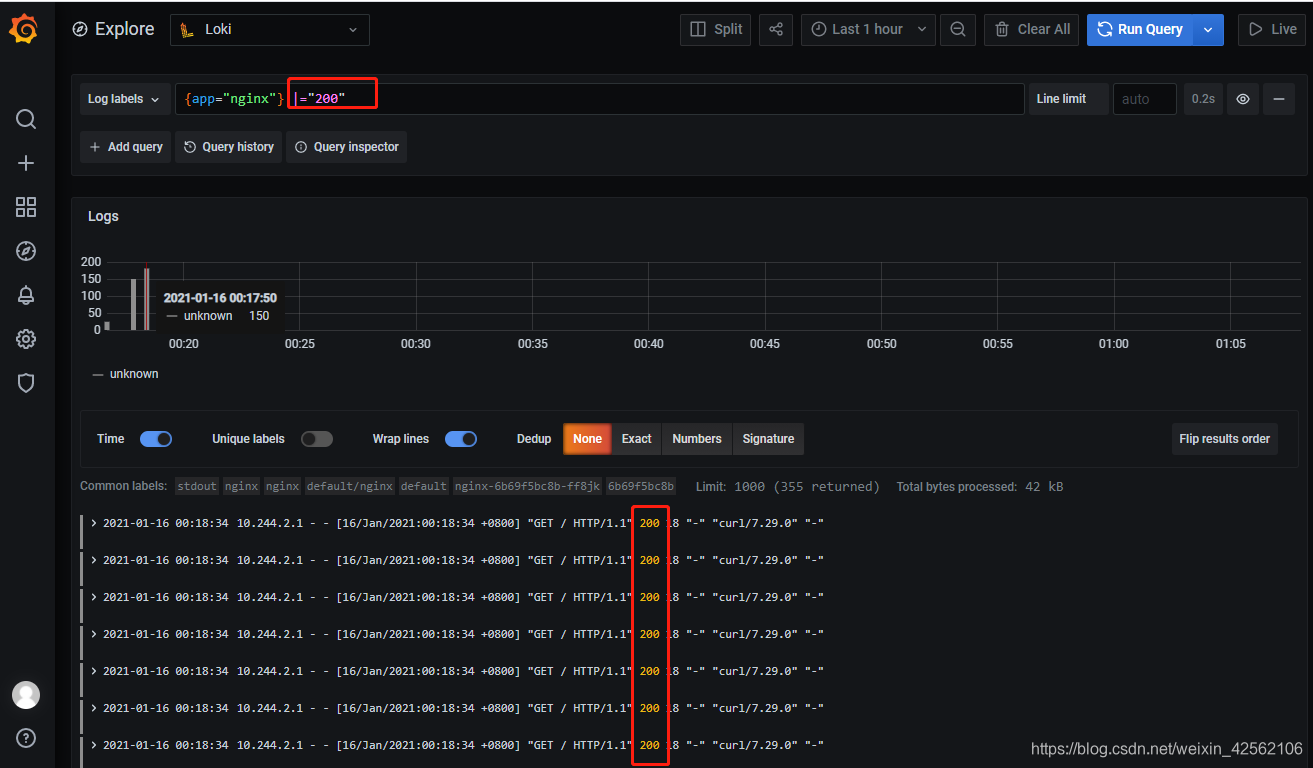Toggle the Time switch
The height and width of the screenshot is (768, 1313).
coord(156,439)
